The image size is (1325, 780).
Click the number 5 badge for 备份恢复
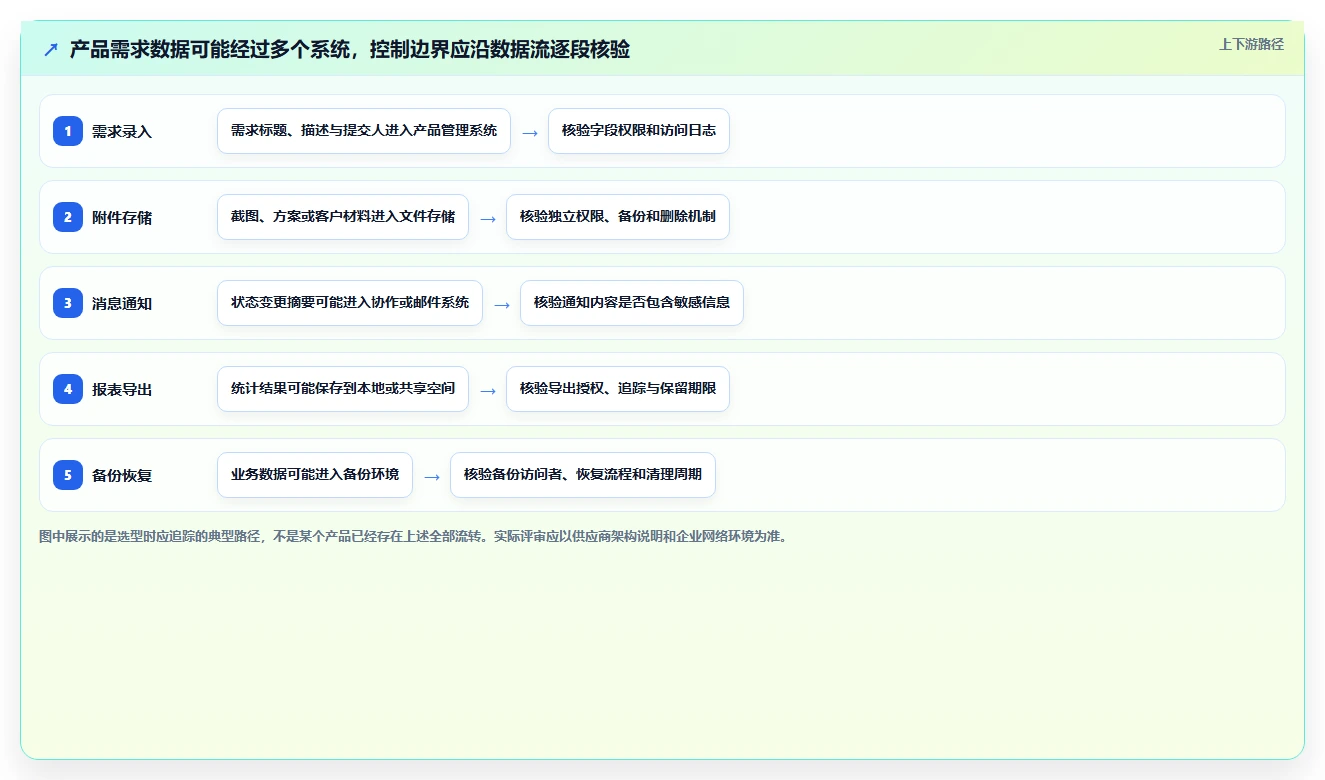[68, 475]
